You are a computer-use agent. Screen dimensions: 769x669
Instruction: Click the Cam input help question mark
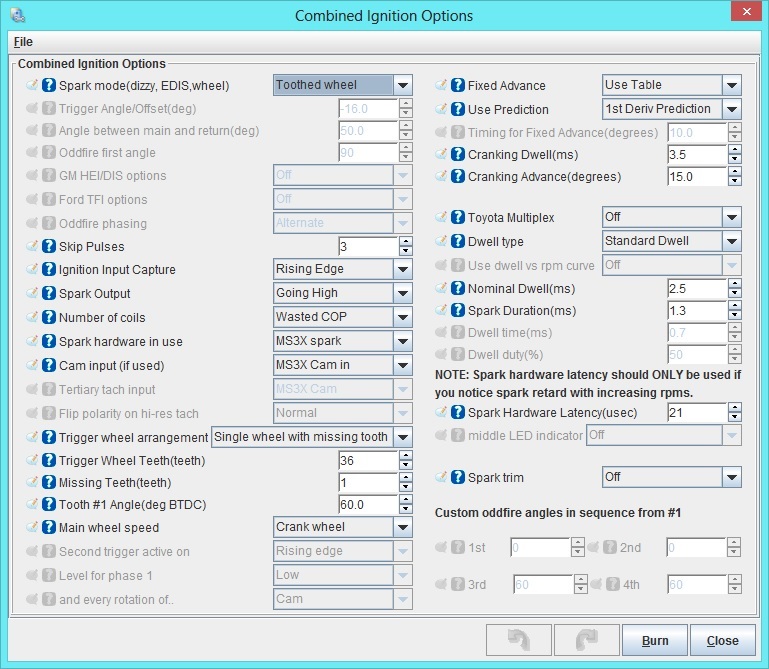49,365
